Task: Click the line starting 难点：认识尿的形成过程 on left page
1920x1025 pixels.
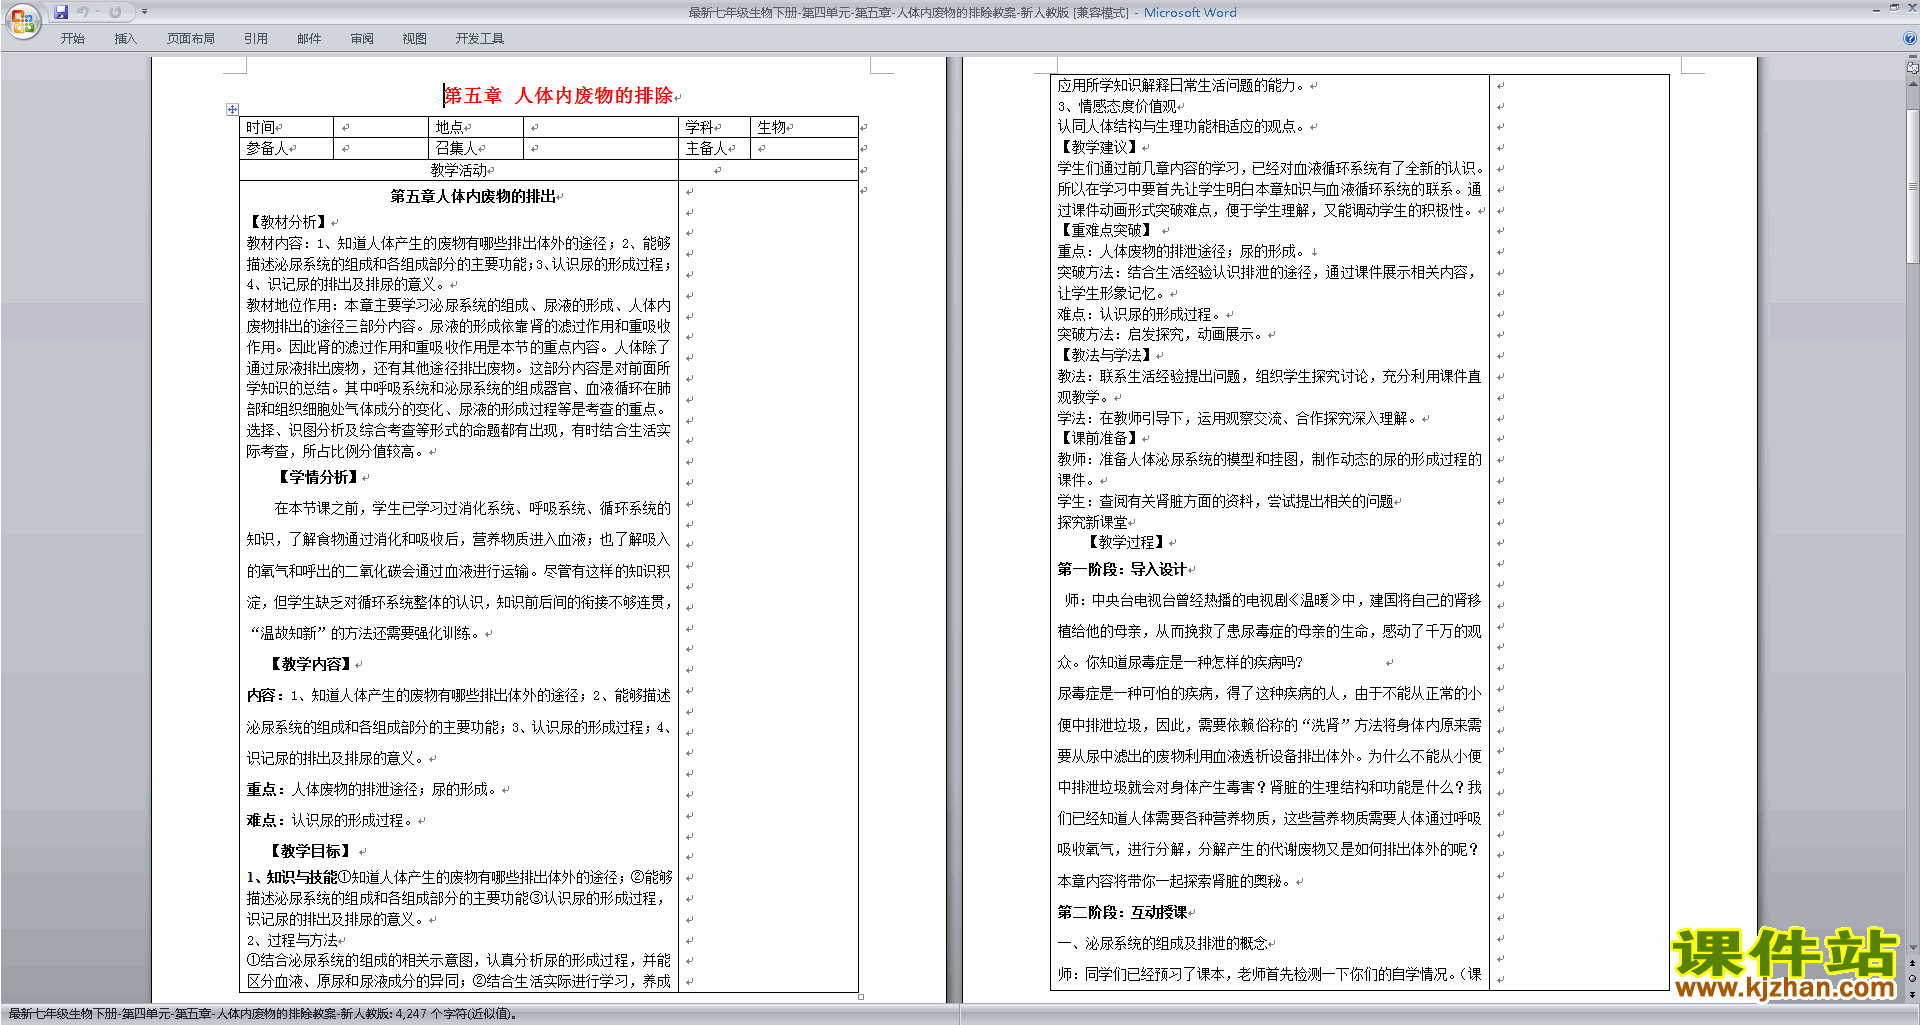Action: 330,820
